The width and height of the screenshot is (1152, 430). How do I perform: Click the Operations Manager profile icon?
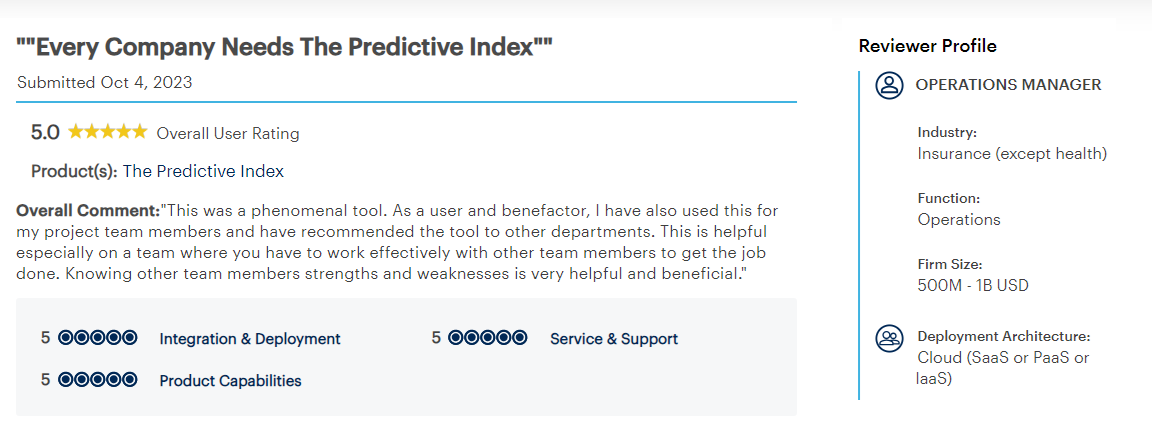(x=889, y=85)
